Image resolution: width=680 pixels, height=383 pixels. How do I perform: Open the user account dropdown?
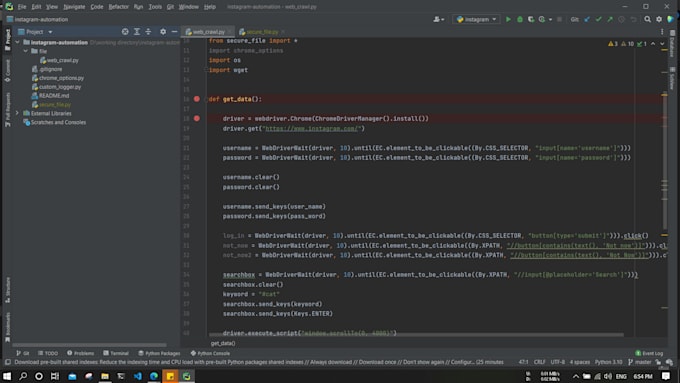tap(438, 19)
